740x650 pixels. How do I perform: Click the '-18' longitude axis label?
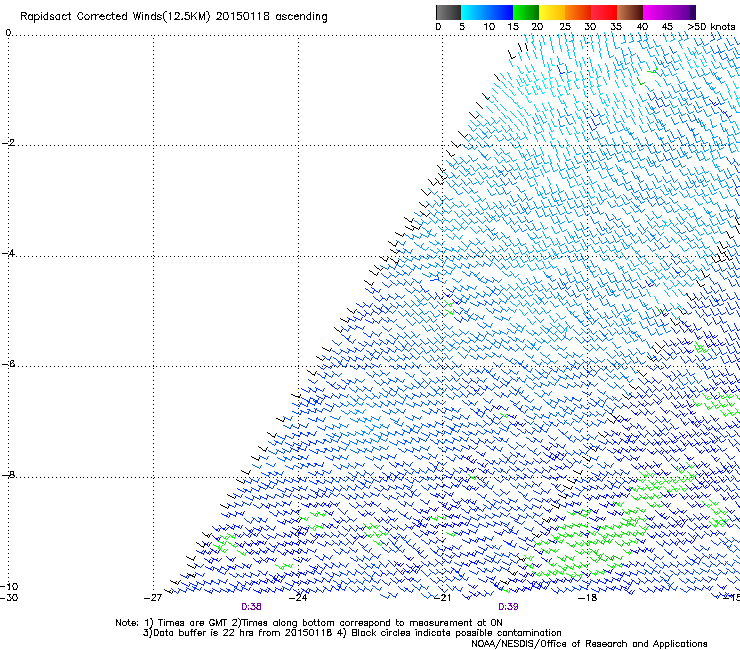point(588,598)
